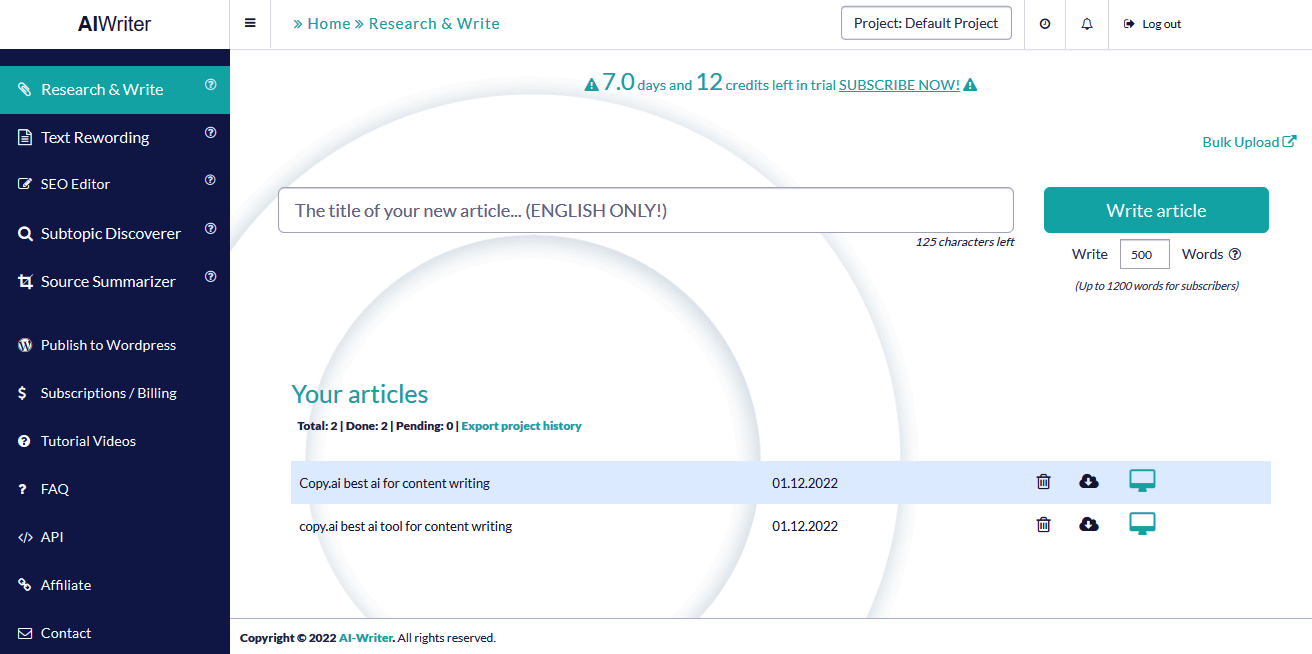Image resolution: width=1312 pixels, height=654 pixels.
Task: Click the article title input field
Action: (x=646, y=210)
